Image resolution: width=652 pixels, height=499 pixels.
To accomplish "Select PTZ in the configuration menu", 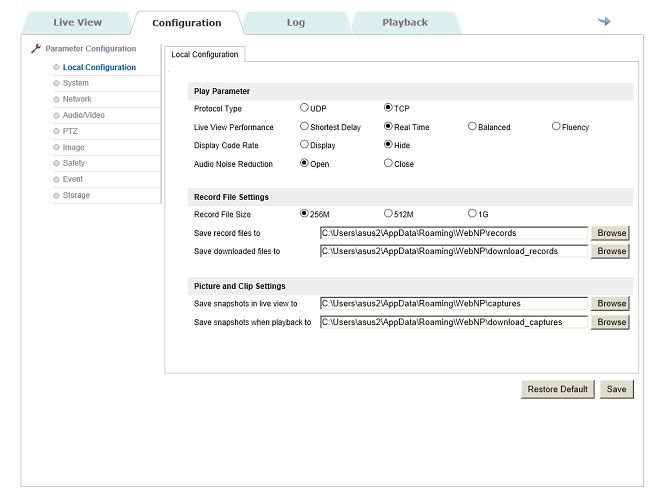I will pyautogui.click(x=71, y=131).
